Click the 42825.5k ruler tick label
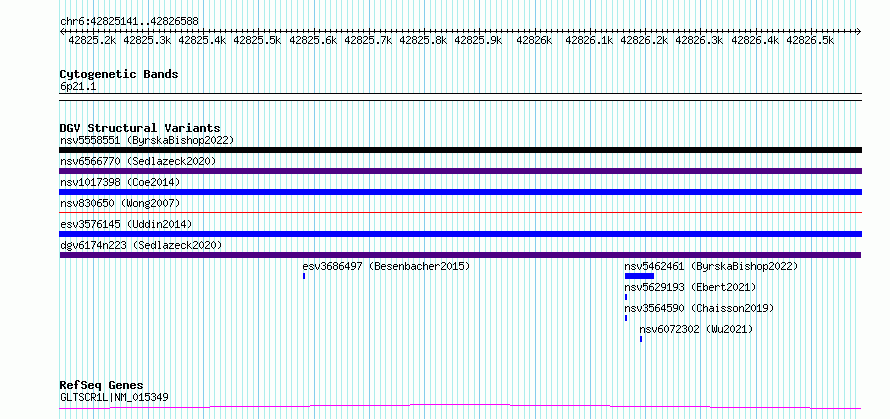Image resolution: width=890 pixels, height=419 pixels. click(257, 41)
